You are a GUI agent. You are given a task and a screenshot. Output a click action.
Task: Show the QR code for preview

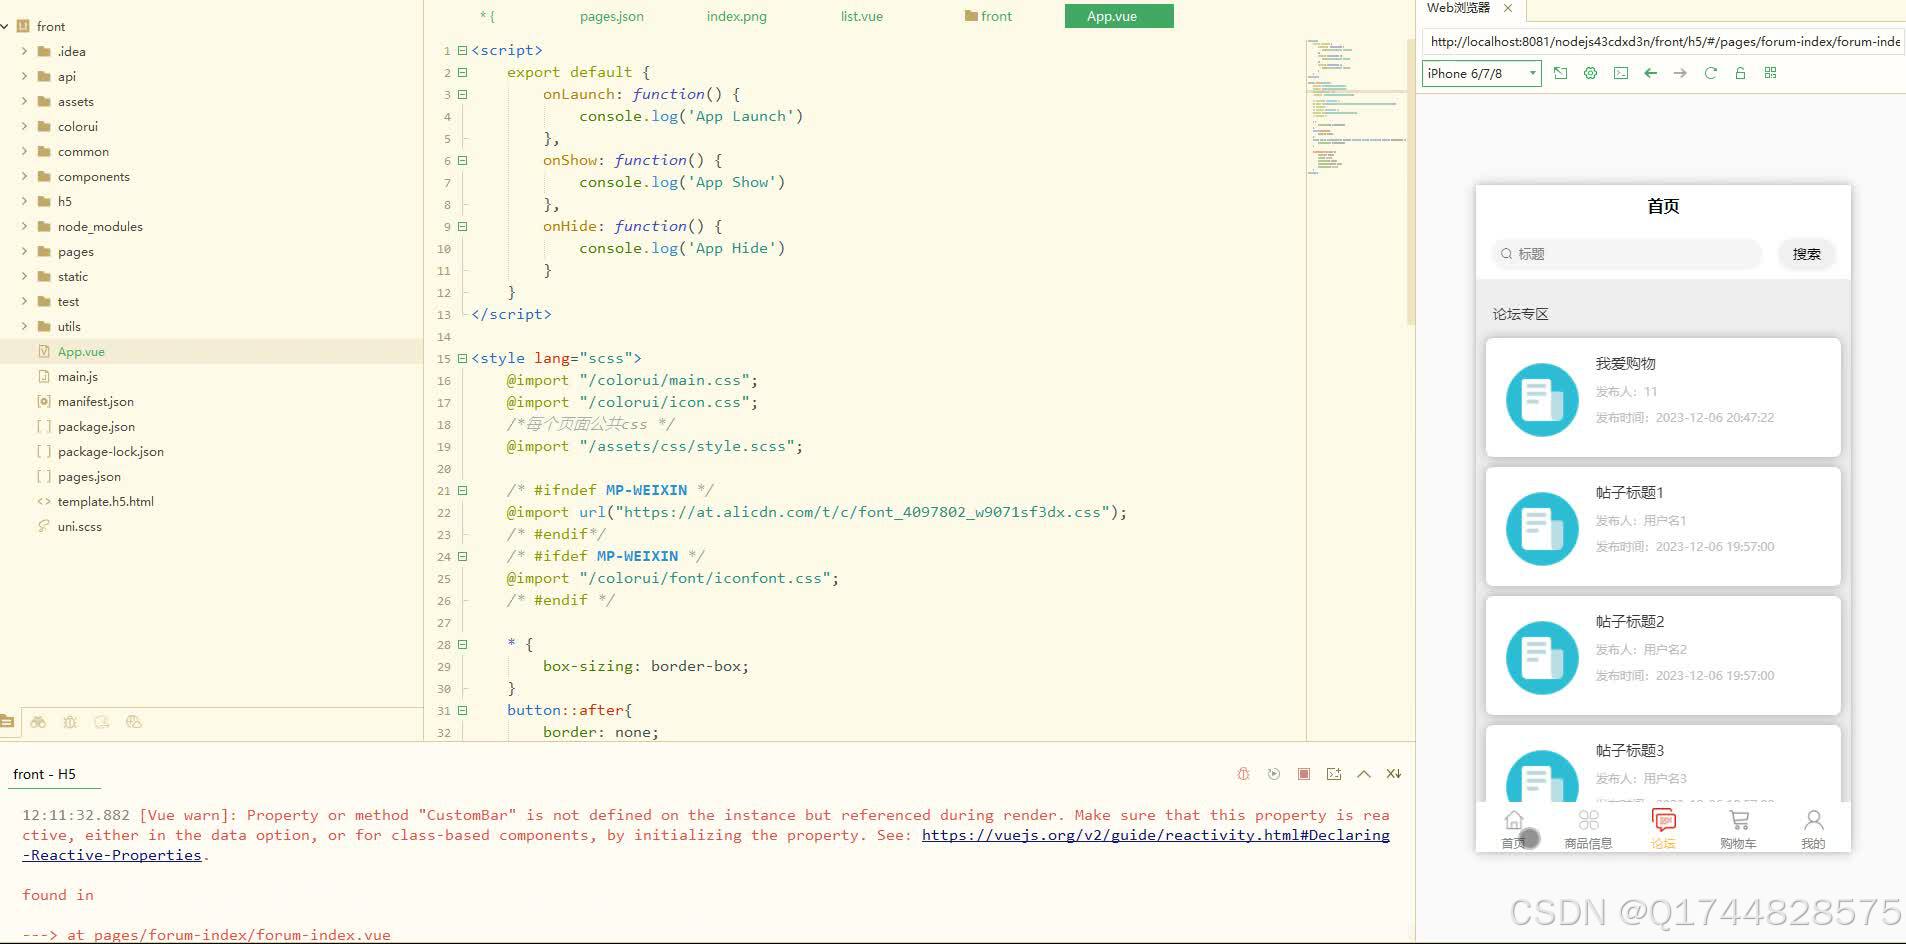pos(1770,73)
